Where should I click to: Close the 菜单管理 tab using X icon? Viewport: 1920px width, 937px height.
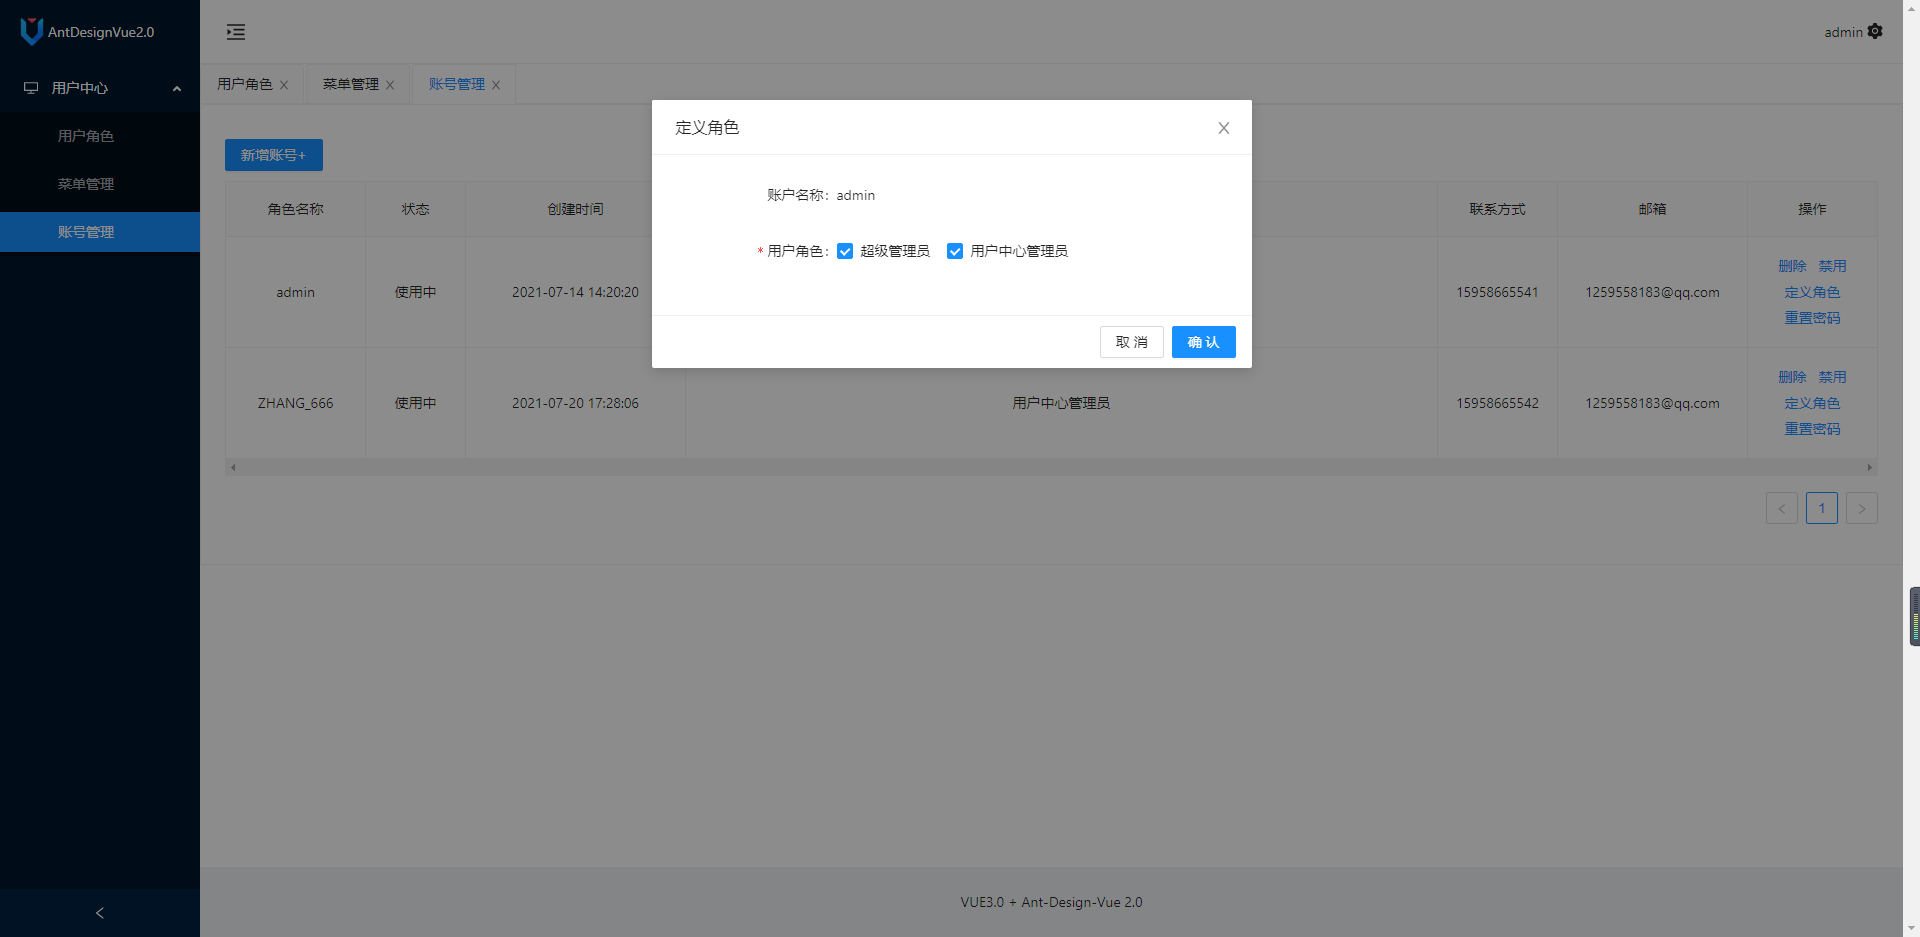[x=390, y=85]
